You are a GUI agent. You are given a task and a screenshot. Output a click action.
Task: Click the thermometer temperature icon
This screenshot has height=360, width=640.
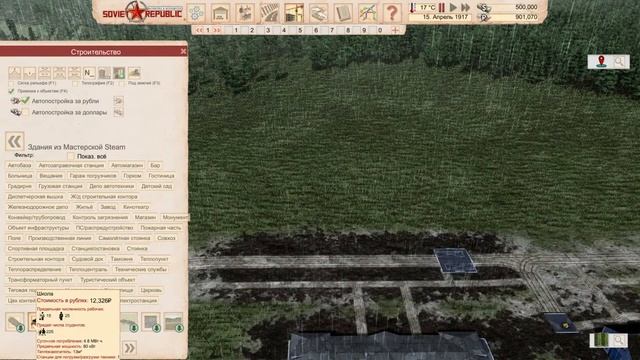[413, 7]
